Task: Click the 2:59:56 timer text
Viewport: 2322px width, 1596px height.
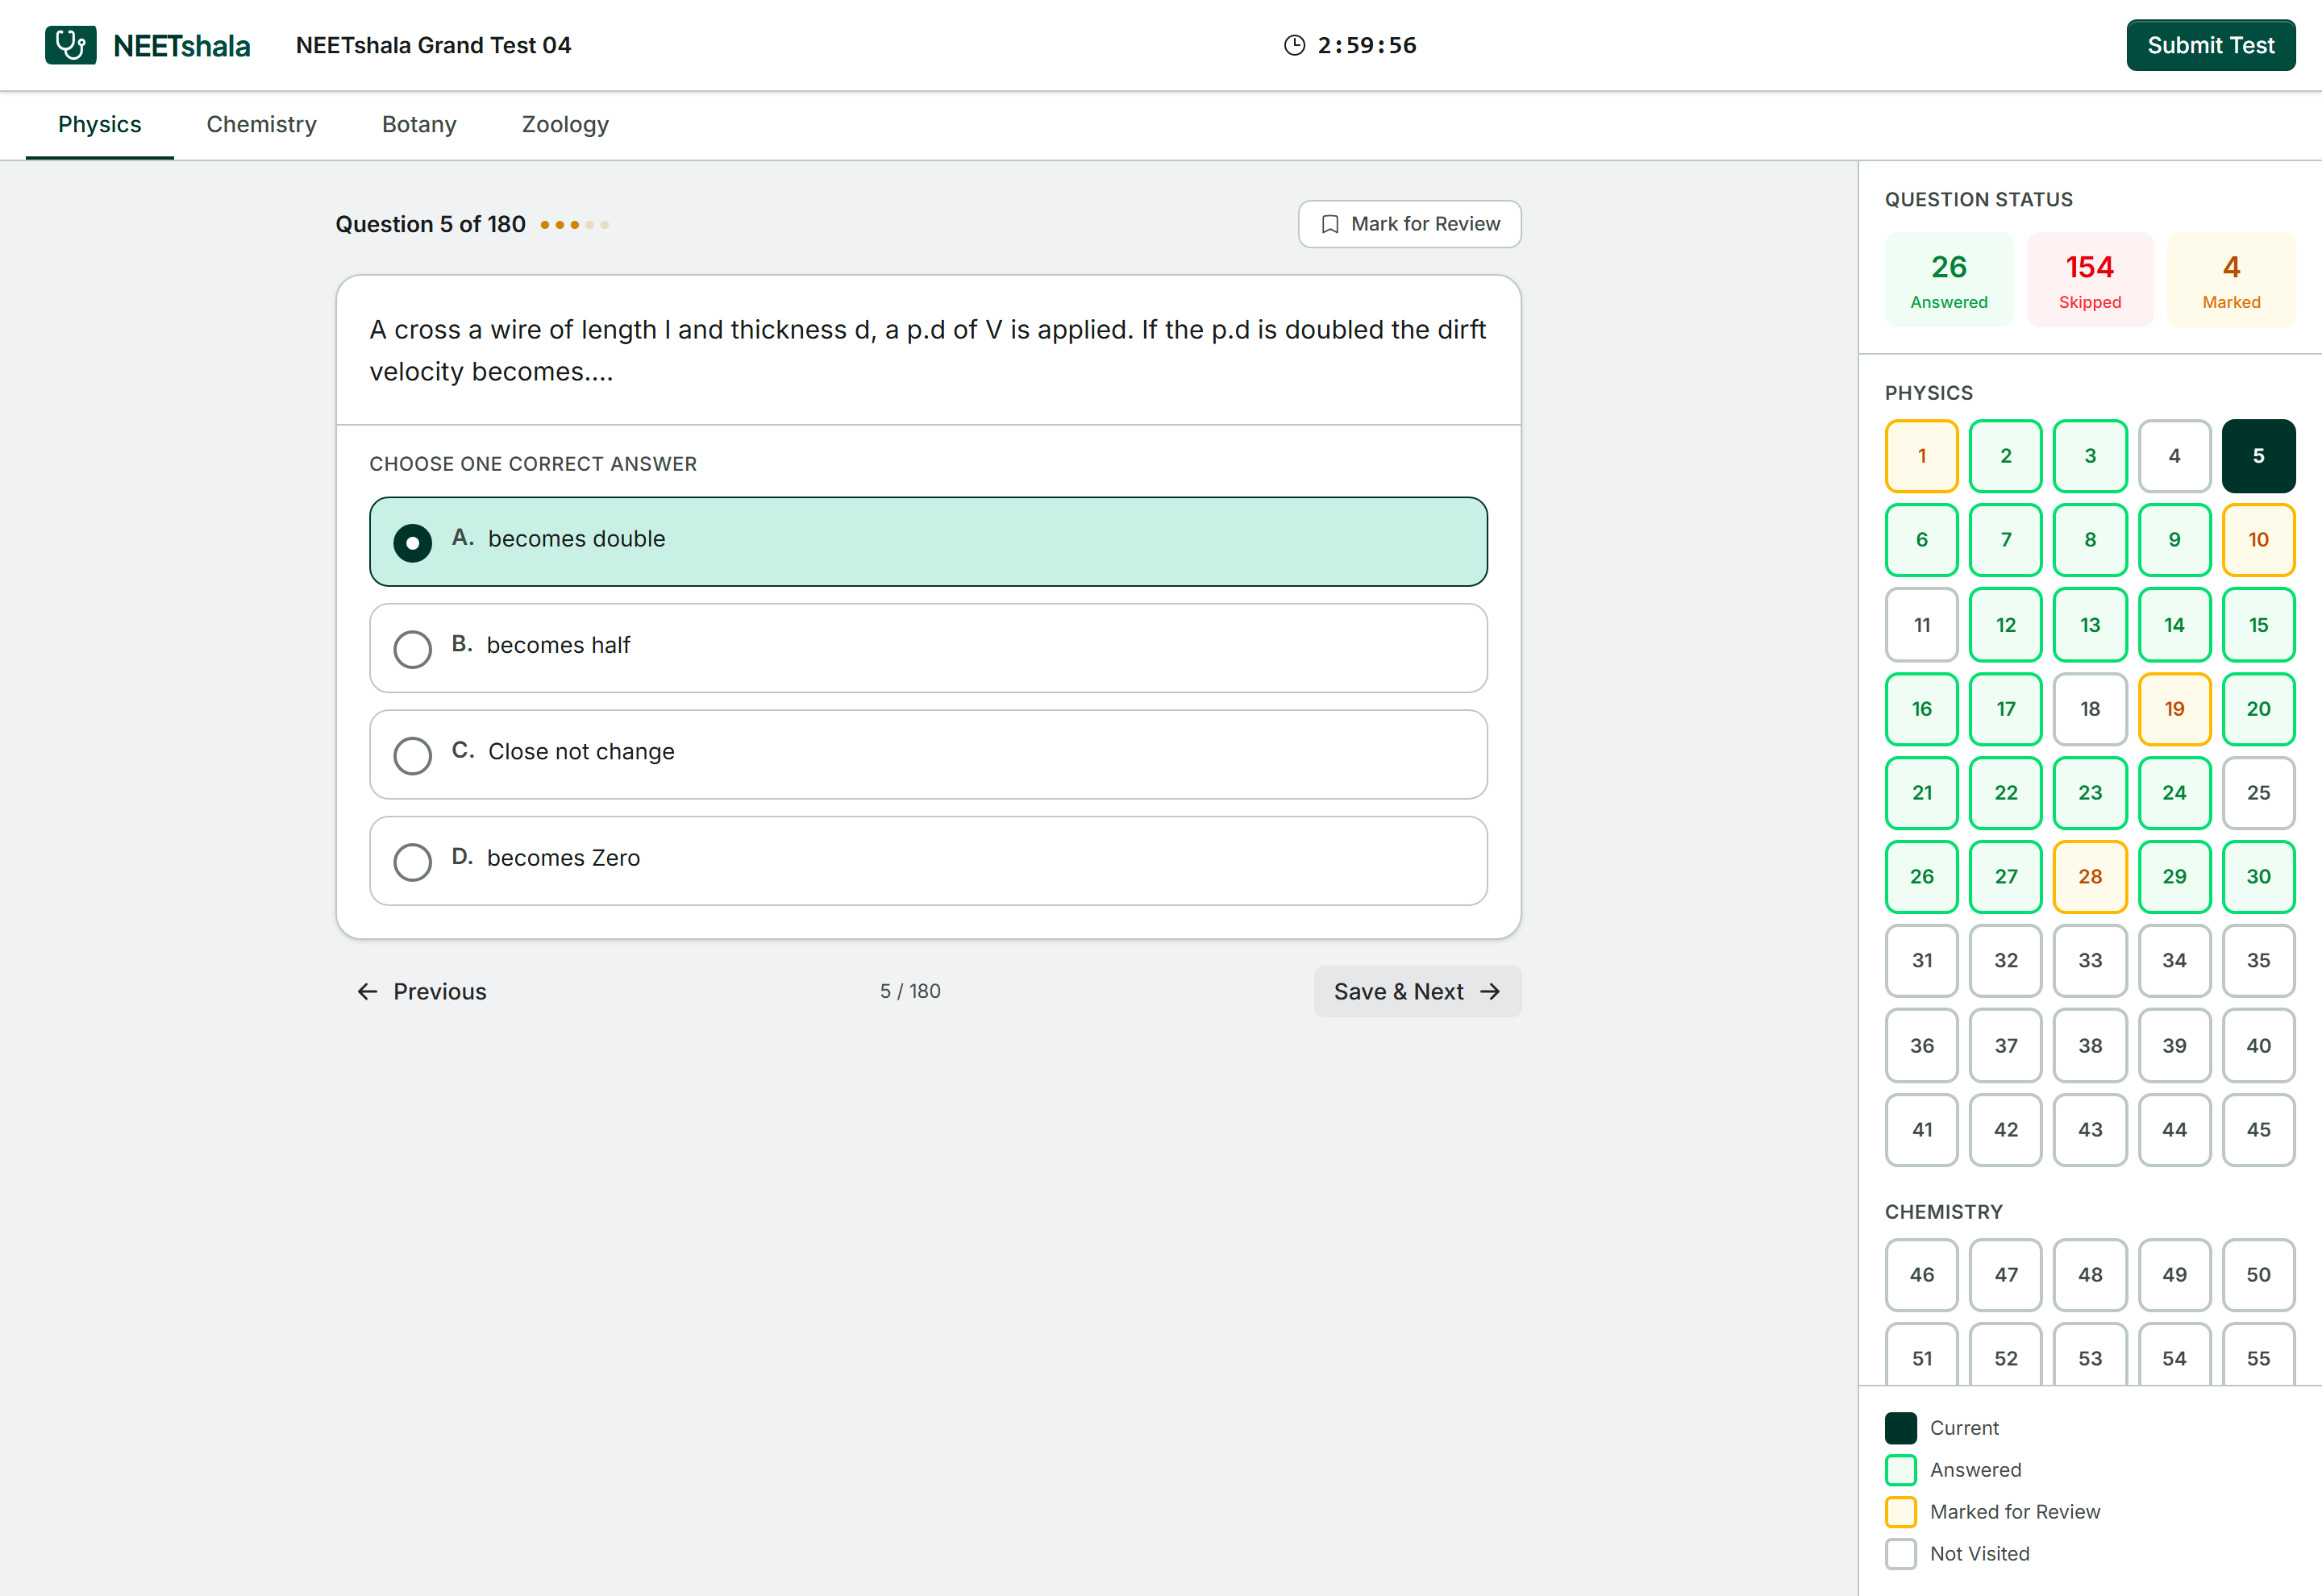Action: click(1367, 45)
